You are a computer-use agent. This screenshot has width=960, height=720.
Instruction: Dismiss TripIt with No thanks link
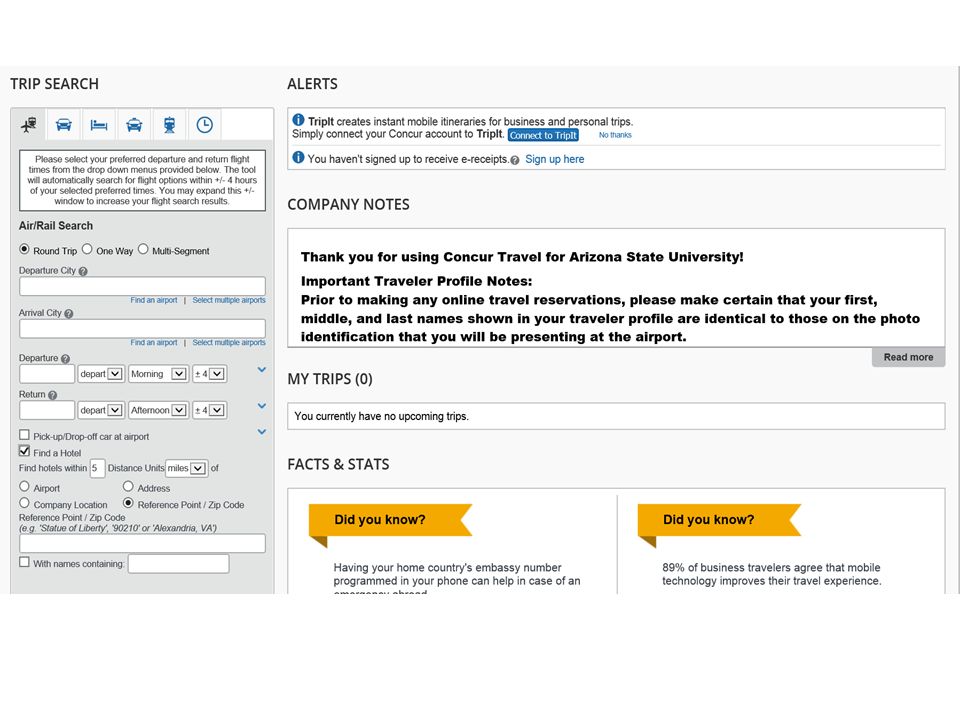pyautogui.click(x=615, y=135)
